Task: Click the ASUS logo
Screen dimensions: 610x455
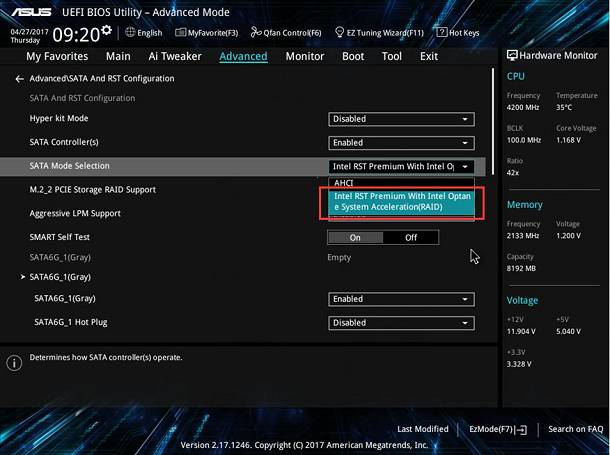Action: 31,12
